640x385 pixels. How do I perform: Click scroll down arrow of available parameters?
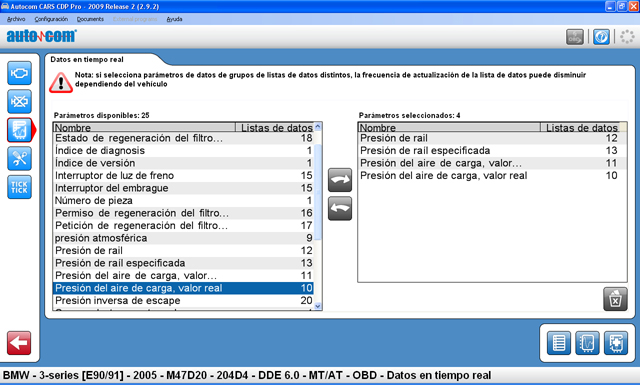coord(318,306)
